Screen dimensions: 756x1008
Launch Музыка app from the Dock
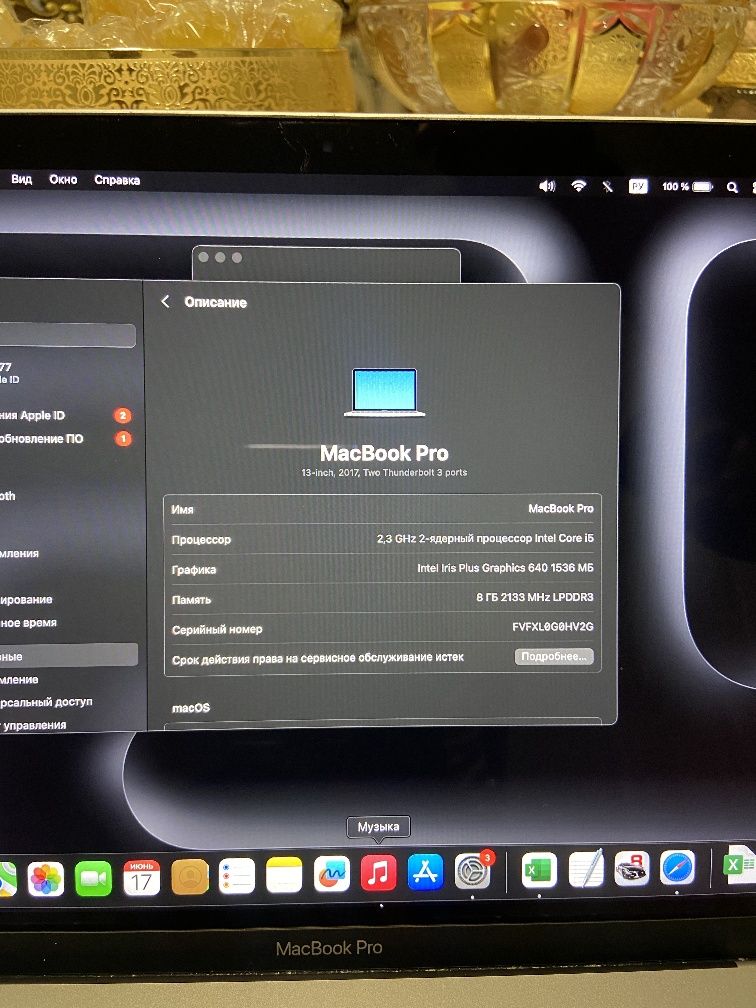click(379, 873)
